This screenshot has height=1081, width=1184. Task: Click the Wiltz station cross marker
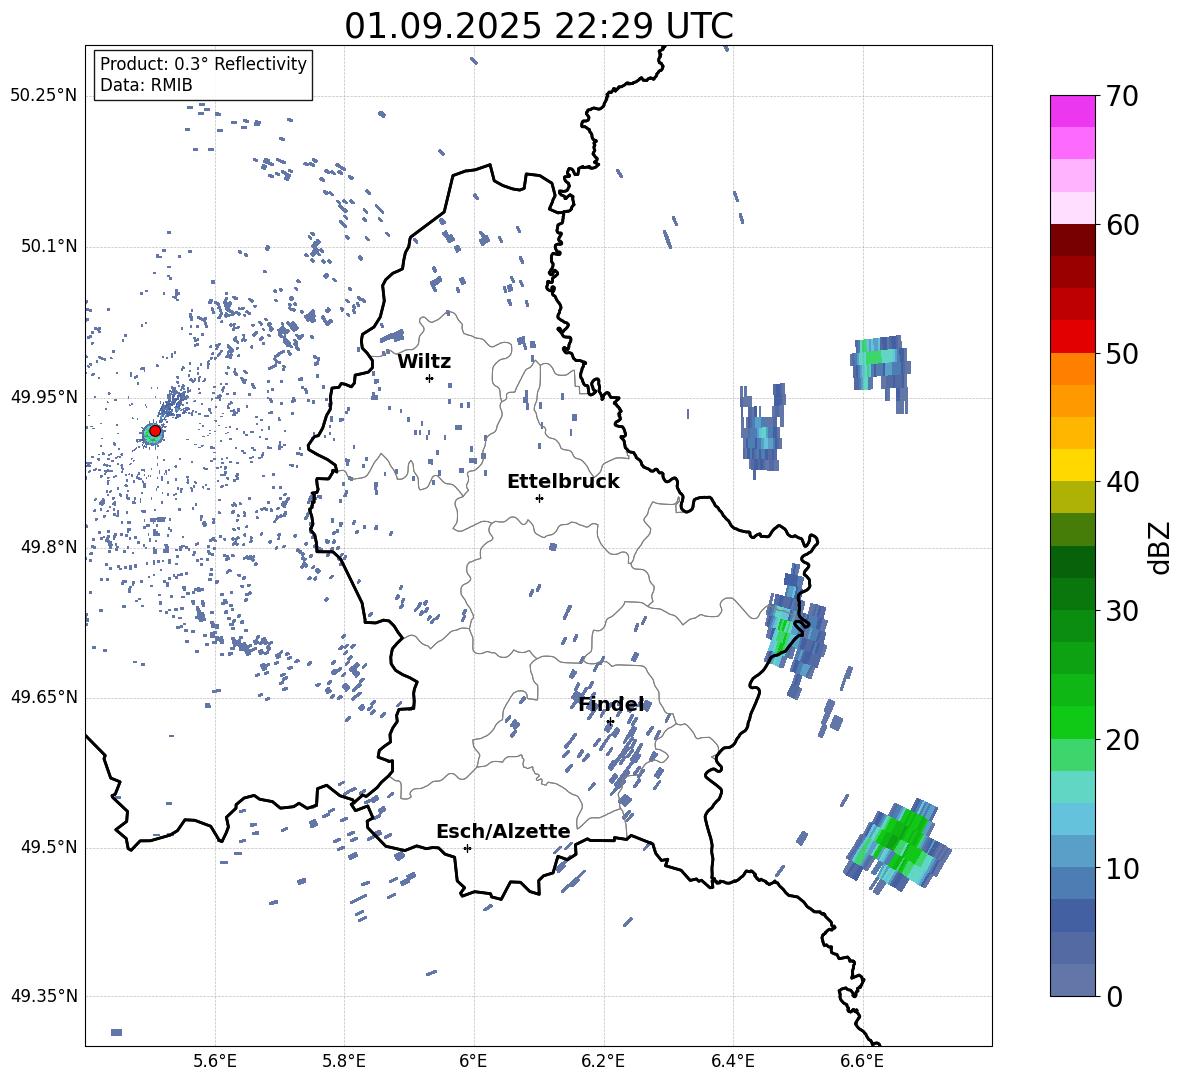coord(430,378)
